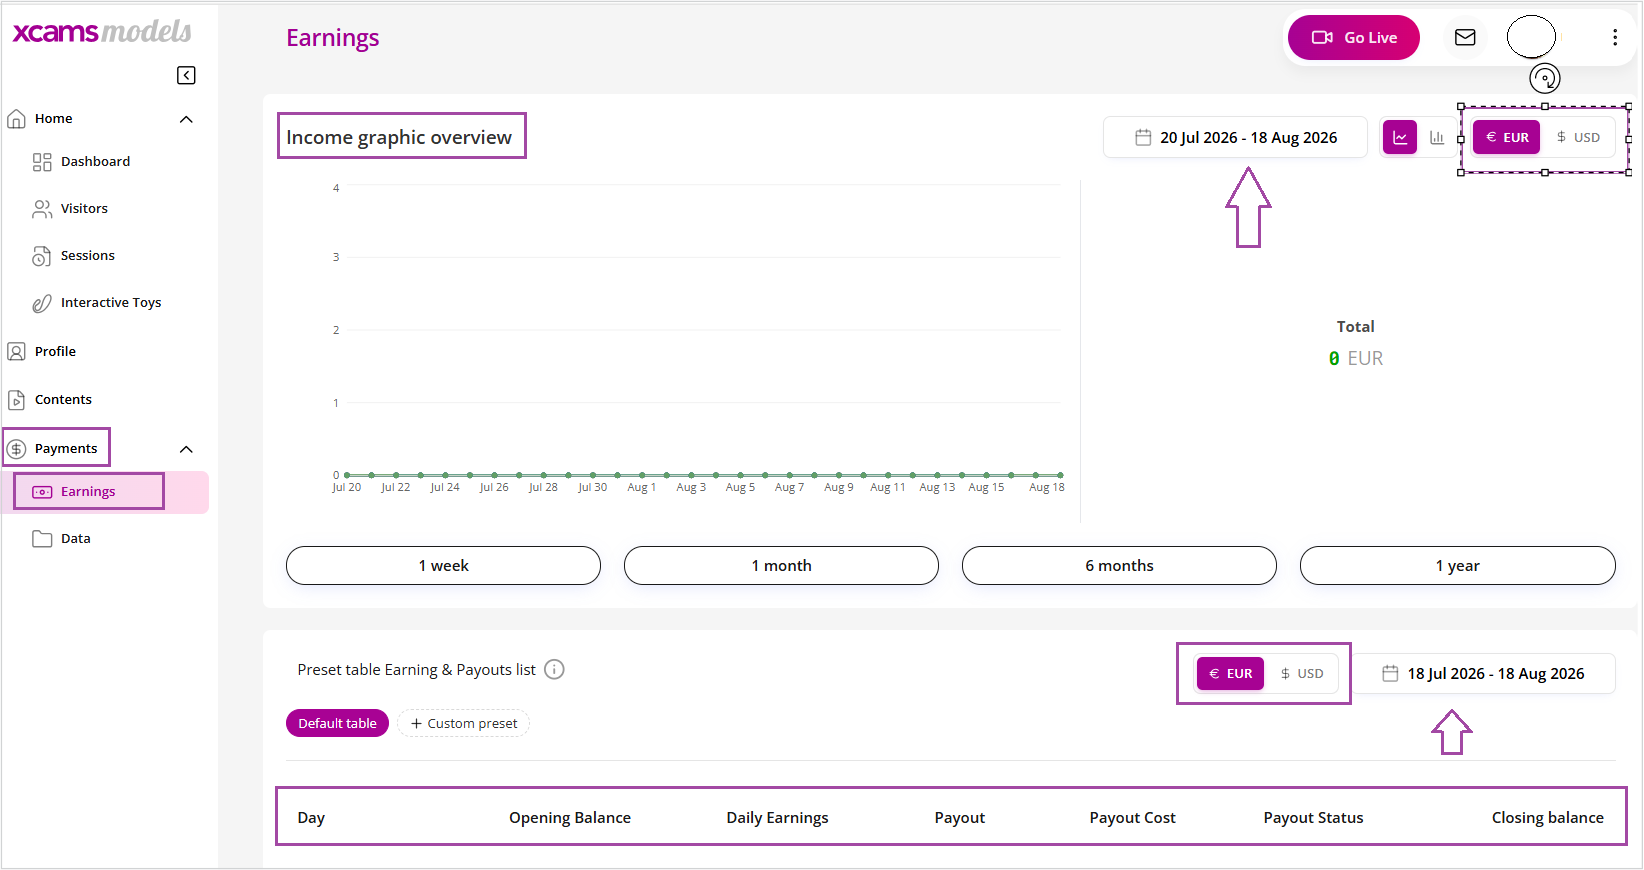
Task: Open the Sessions page
Action: tap(87, 255)
